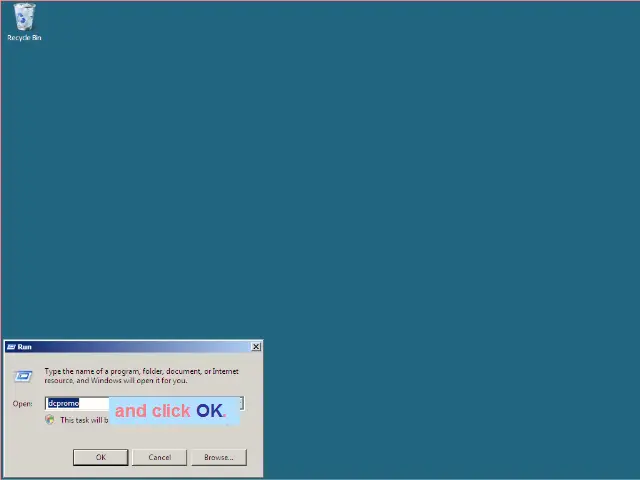Click the UAC shield icon
The image size is (640, 480).
coord(50,420)
